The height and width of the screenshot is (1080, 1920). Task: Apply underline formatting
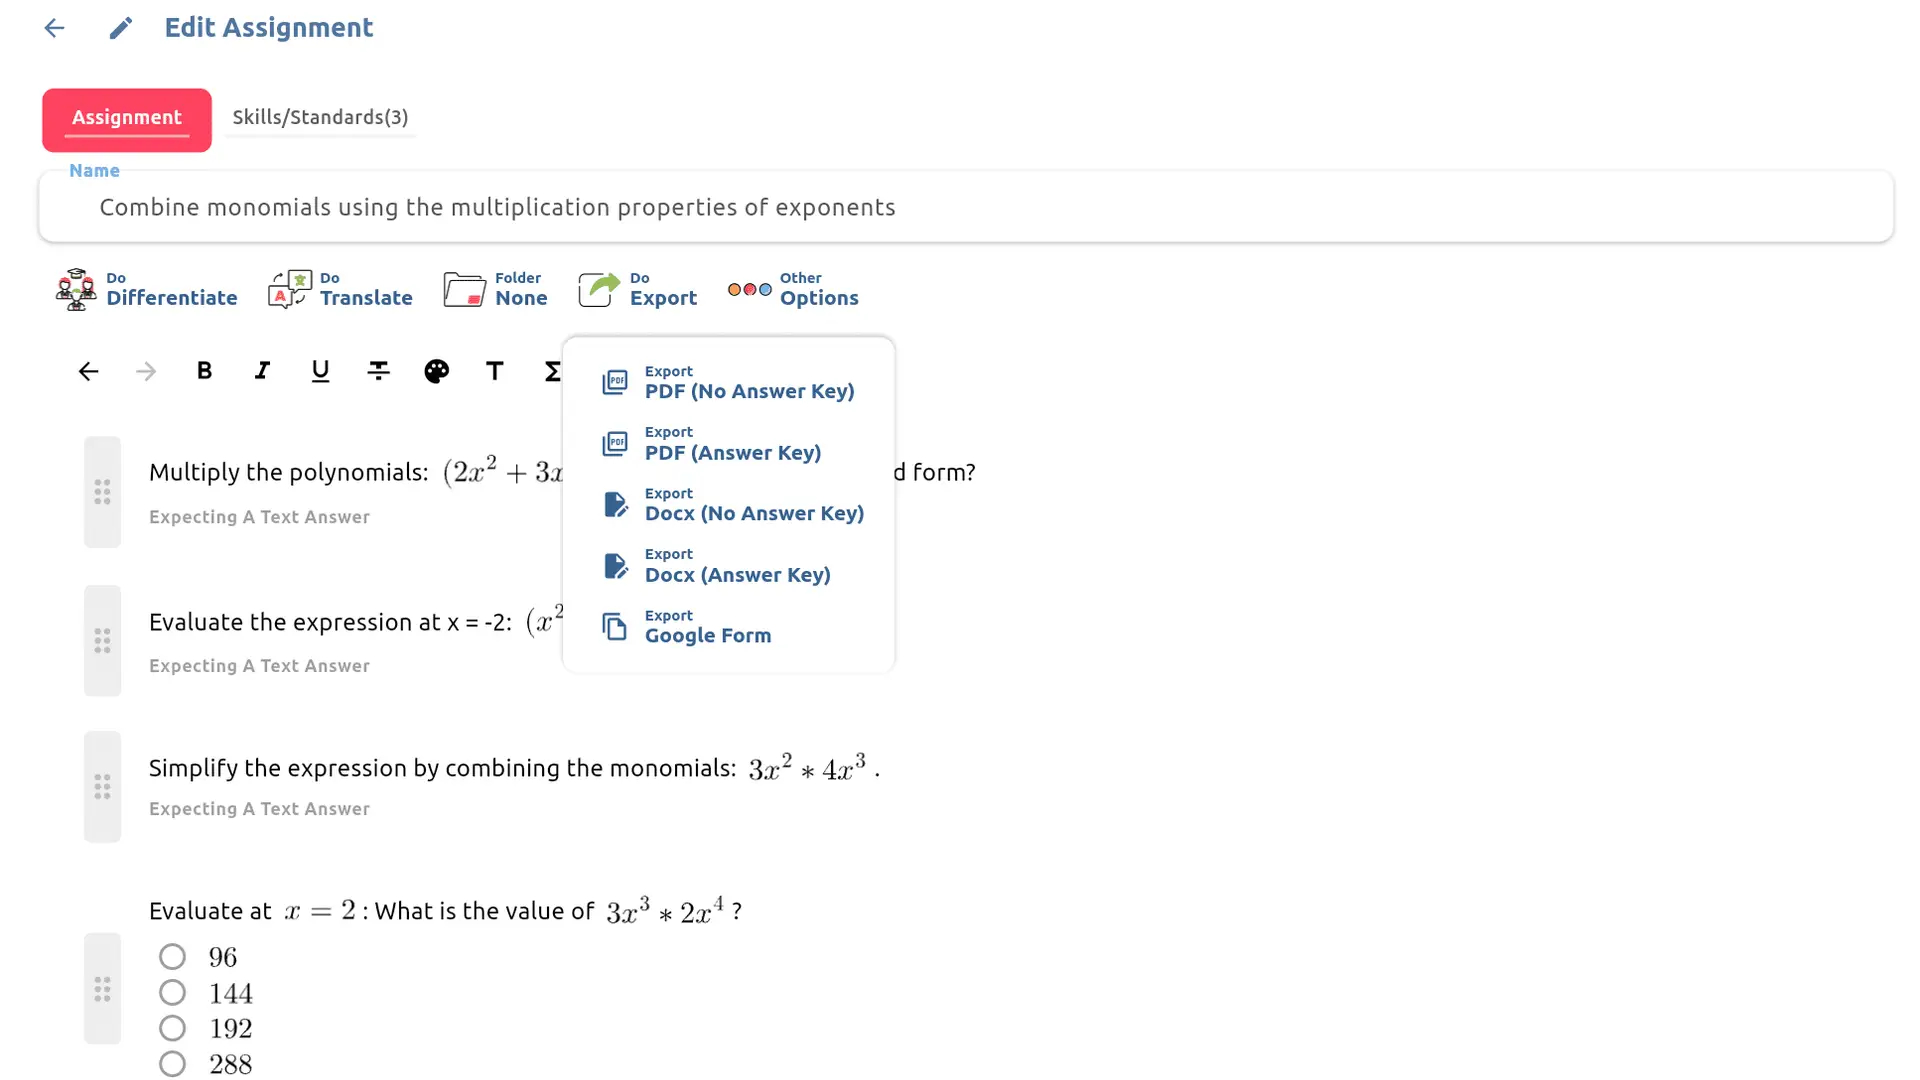(x=320, y=371)
